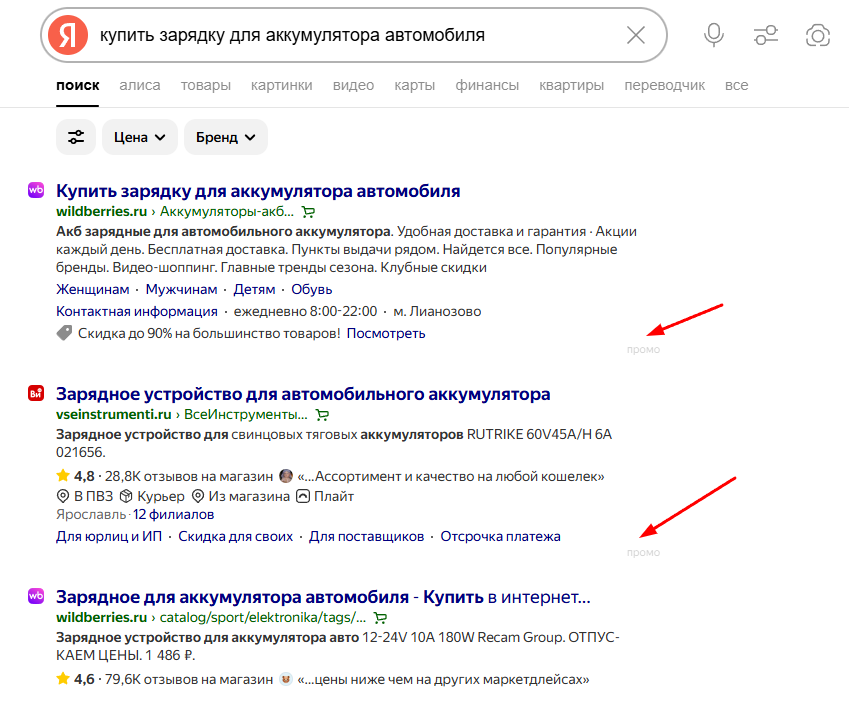Open the Детям sitelink
Image resolution: width=849 pixels, height=705 pixels.
[x=254, y=289]
